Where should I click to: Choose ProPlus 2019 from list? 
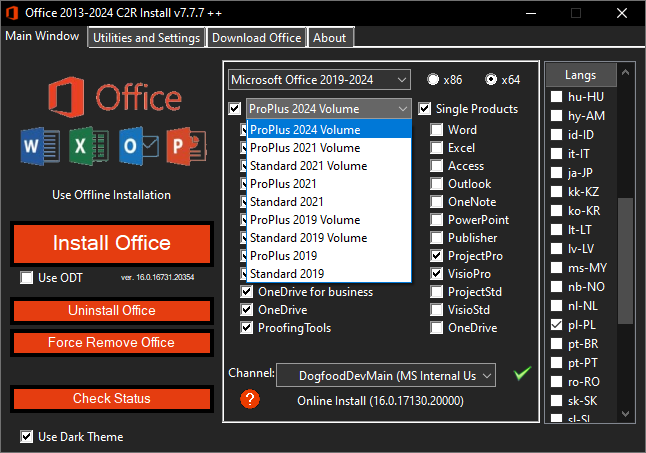[x=329, y=256]
